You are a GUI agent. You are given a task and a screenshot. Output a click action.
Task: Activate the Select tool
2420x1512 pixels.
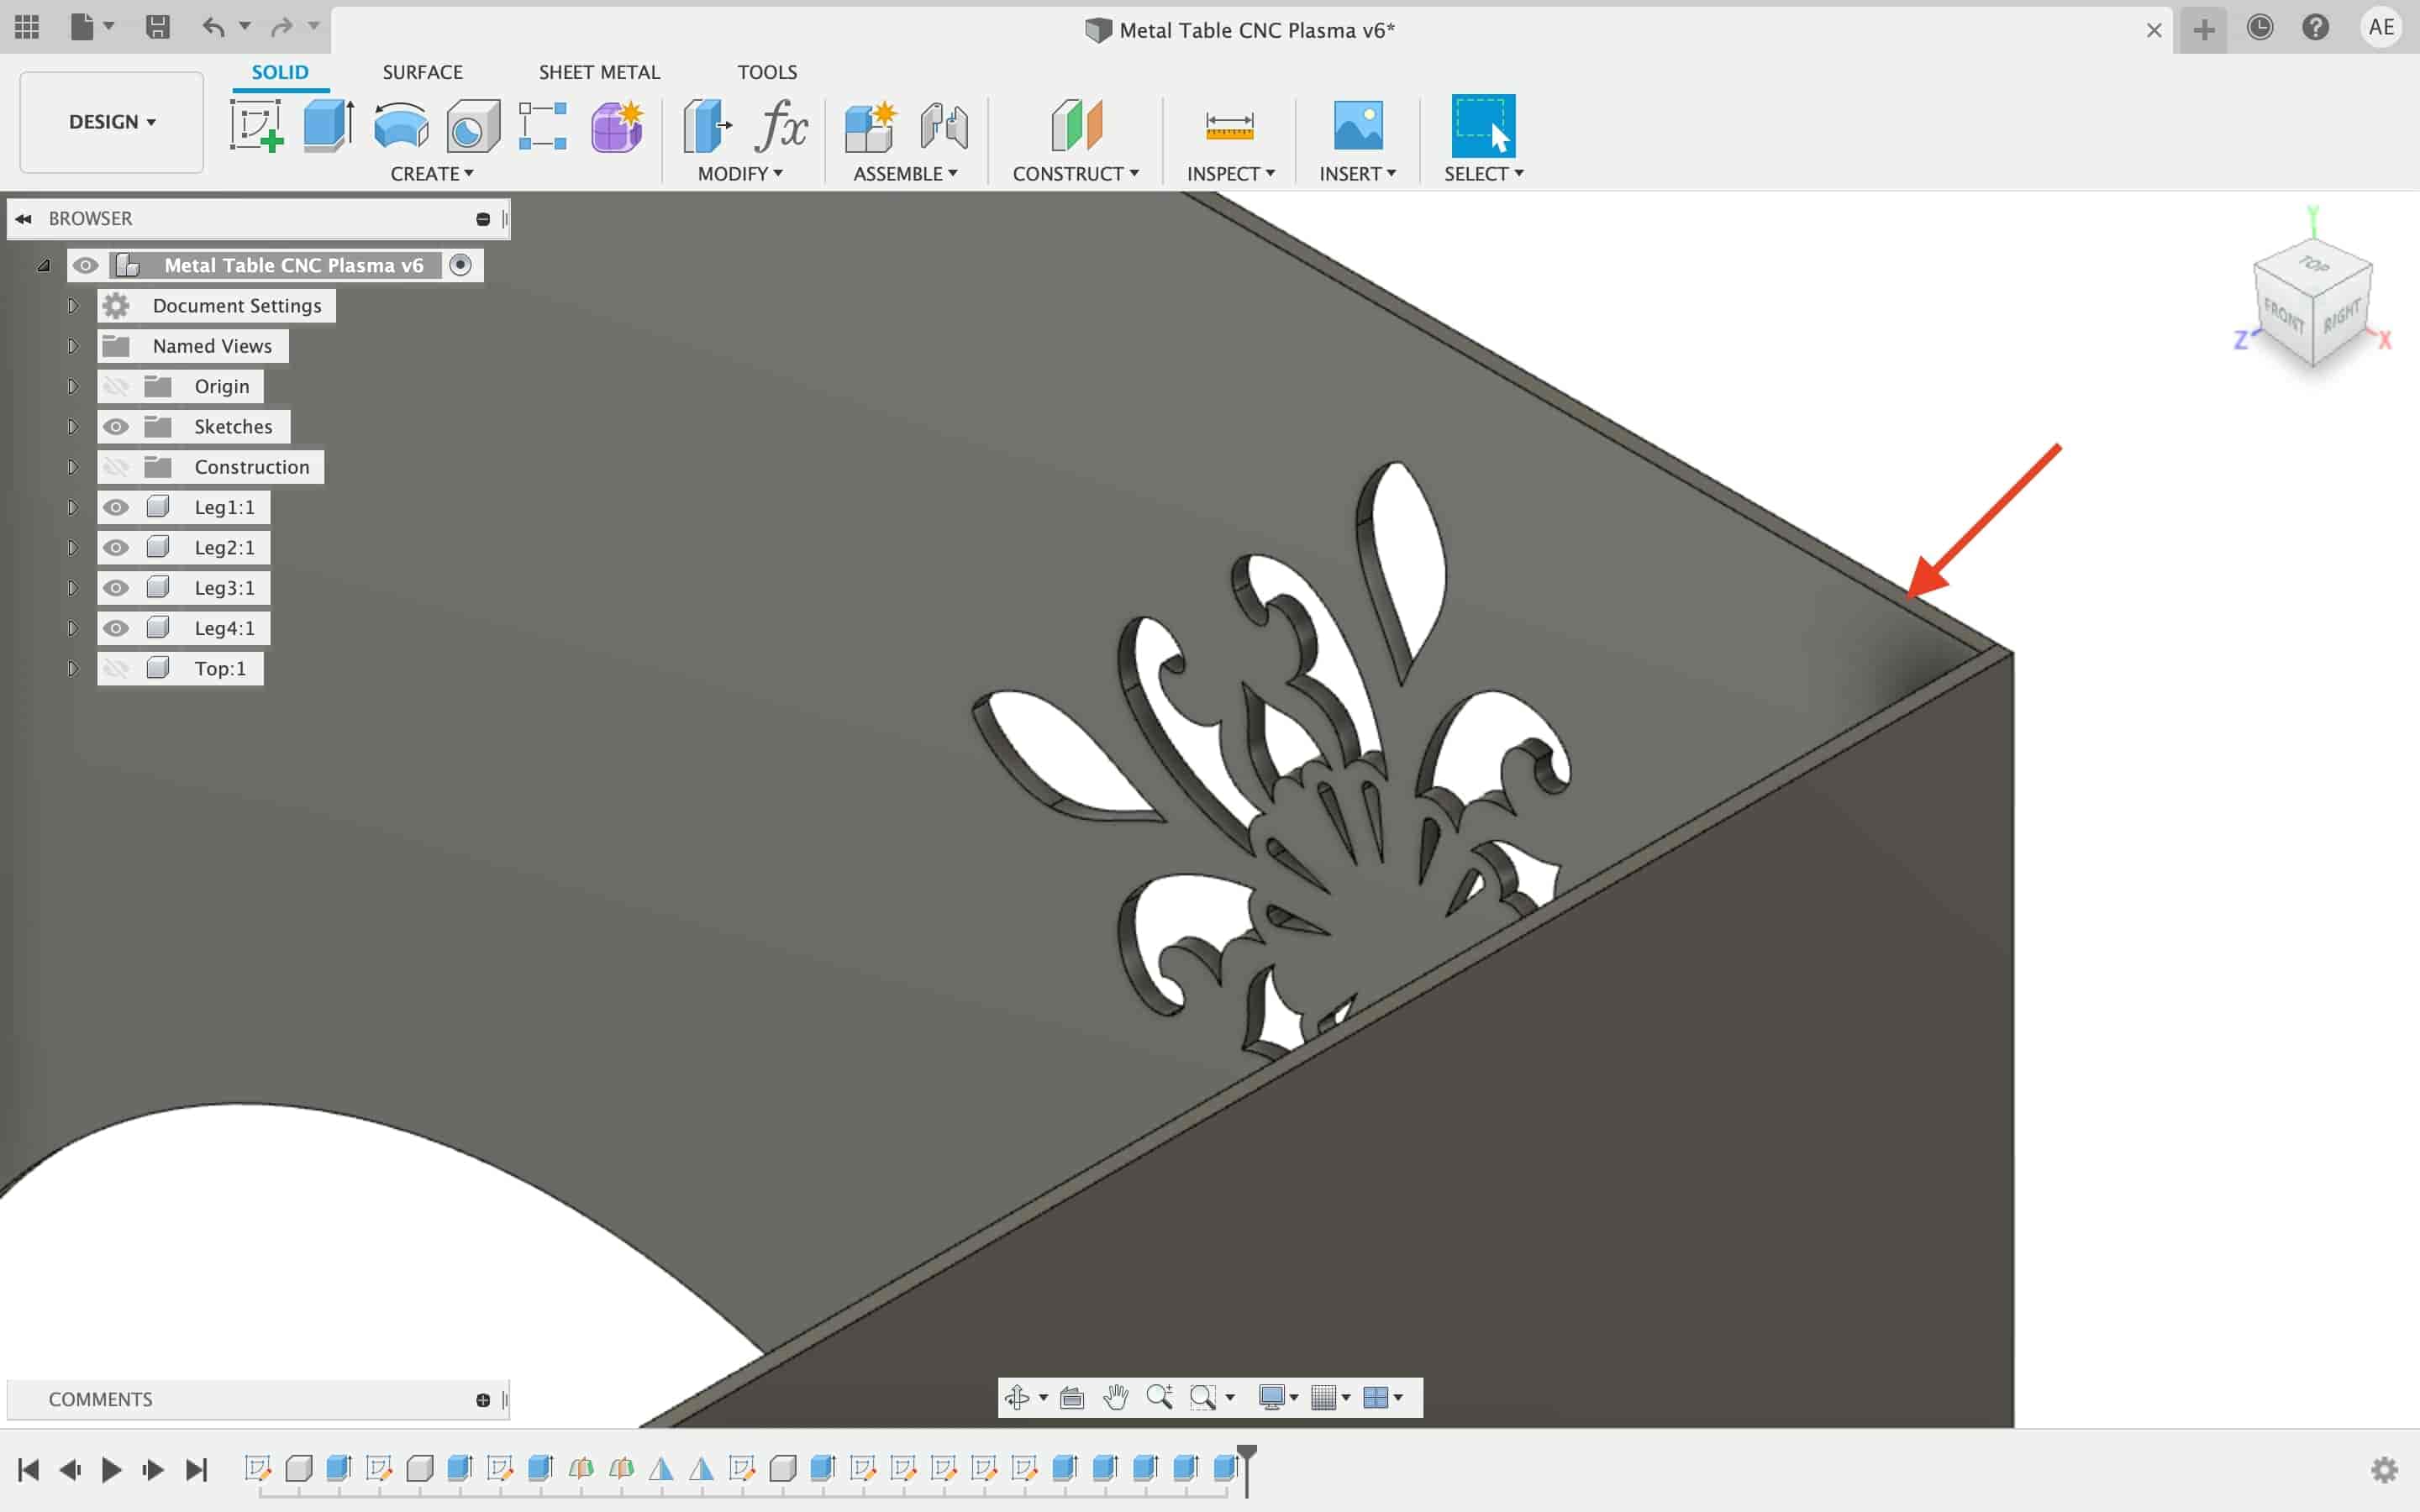pos(1483,125)
